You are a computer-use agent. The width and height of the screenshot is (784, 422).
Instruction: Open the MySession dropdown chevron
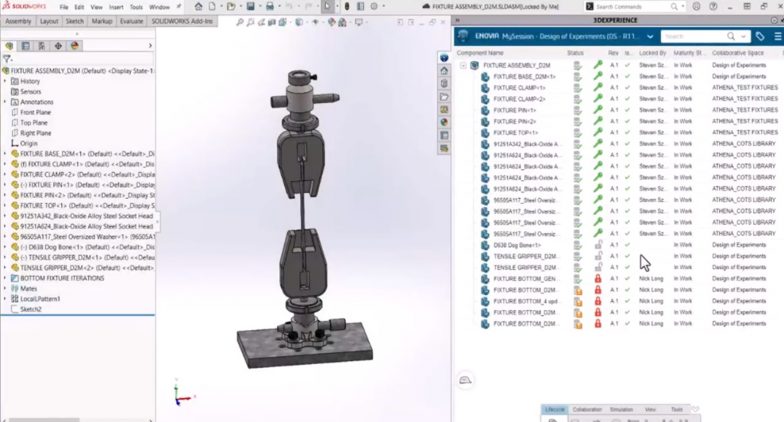pos(649,36)
